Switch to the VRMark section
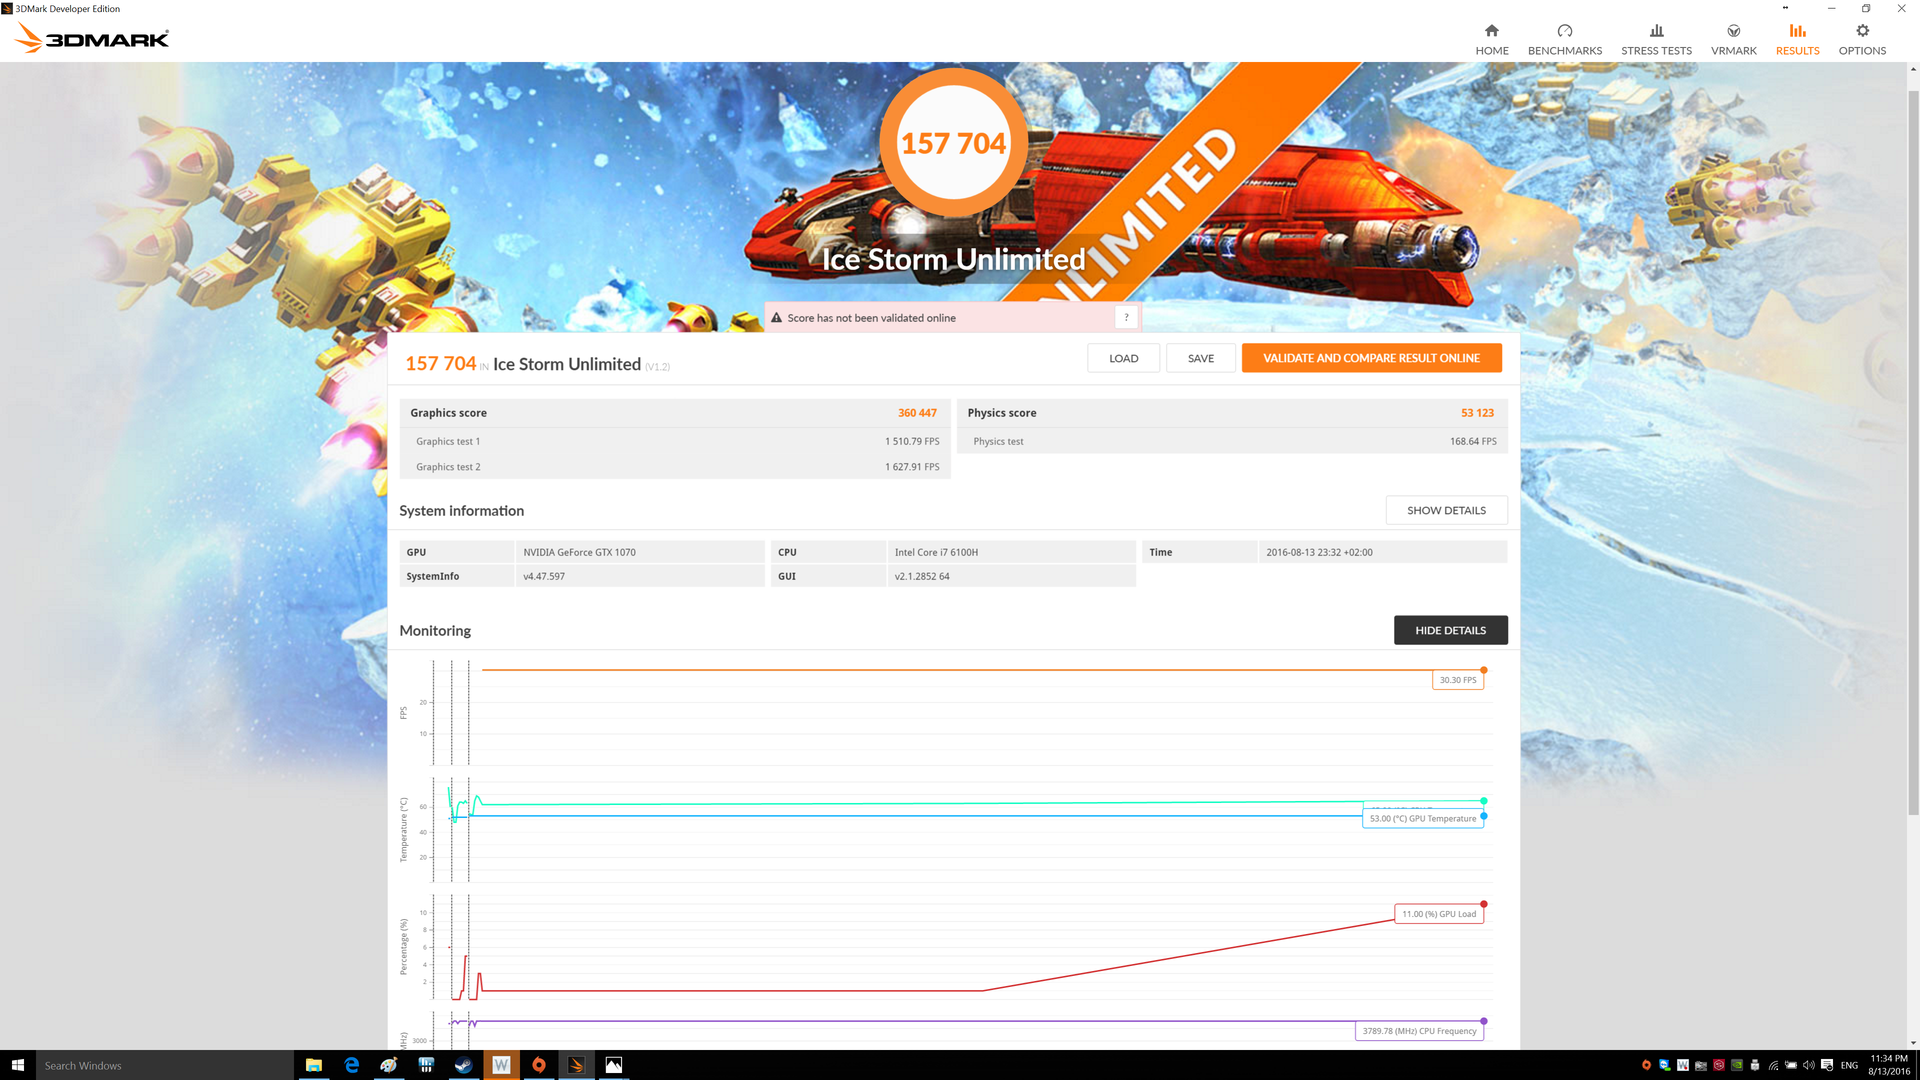The height and width of the screenshot is (1080, 1920). (x=1733, y=39)
